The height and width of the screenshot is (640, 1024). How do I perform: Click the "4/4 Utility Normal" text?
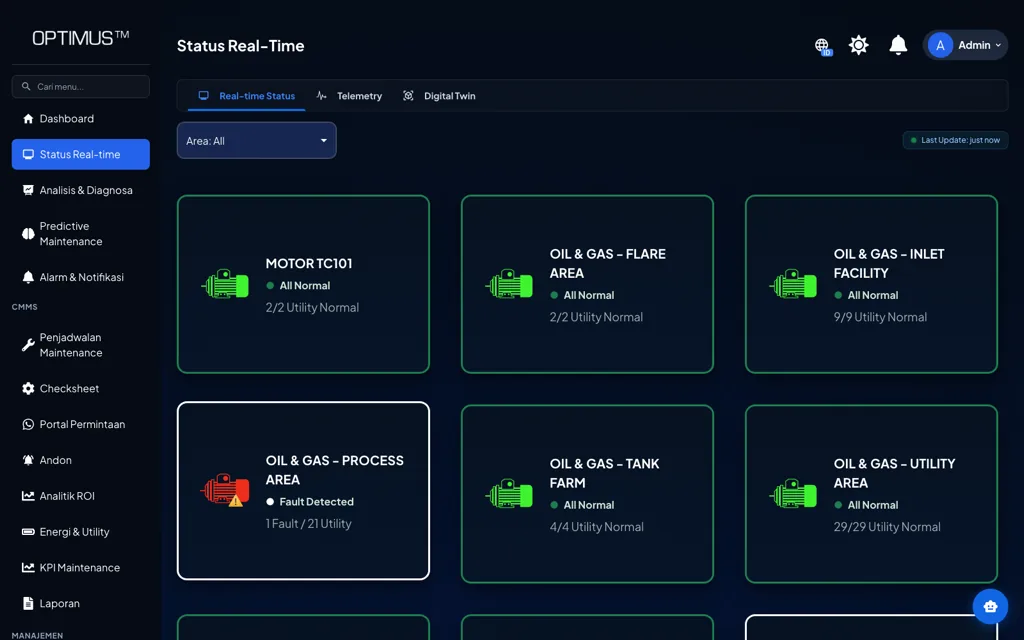coord(596,527)
